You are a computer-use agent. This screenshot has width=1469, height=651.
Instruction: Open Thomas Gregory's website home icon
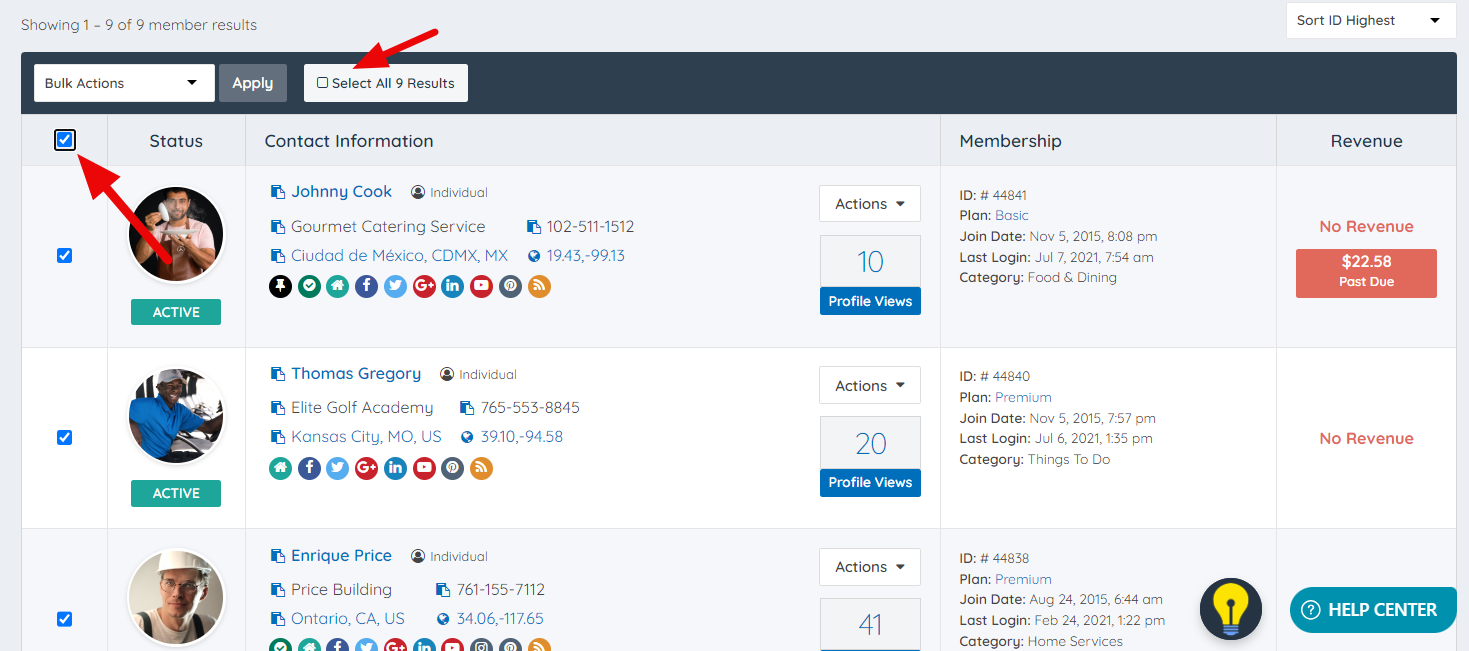click(281, 468)
